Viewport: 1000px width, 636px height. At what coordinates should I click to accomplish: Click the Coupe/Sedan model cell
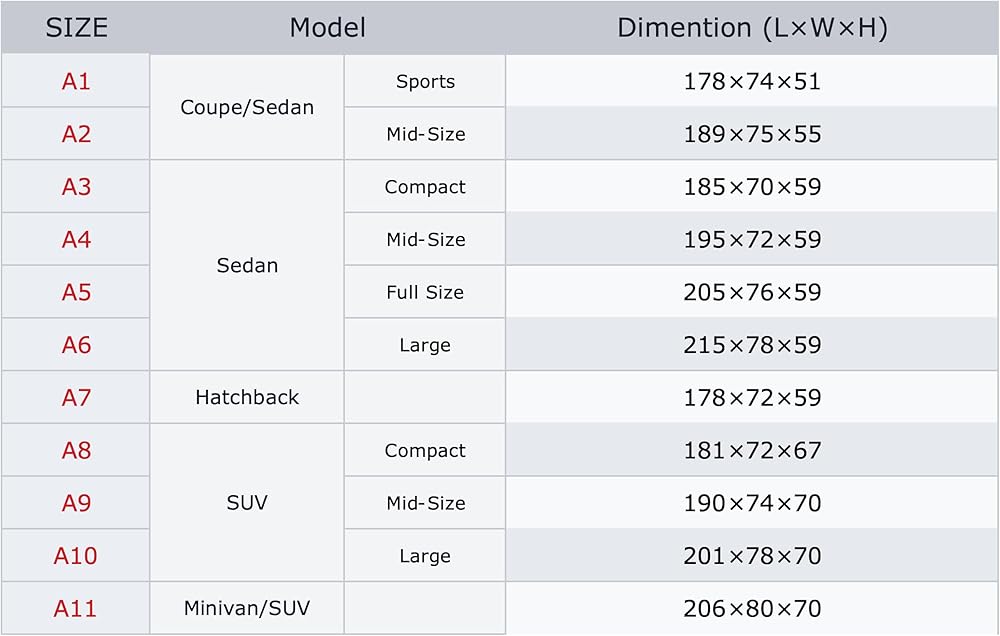click(x=247, y=107)
